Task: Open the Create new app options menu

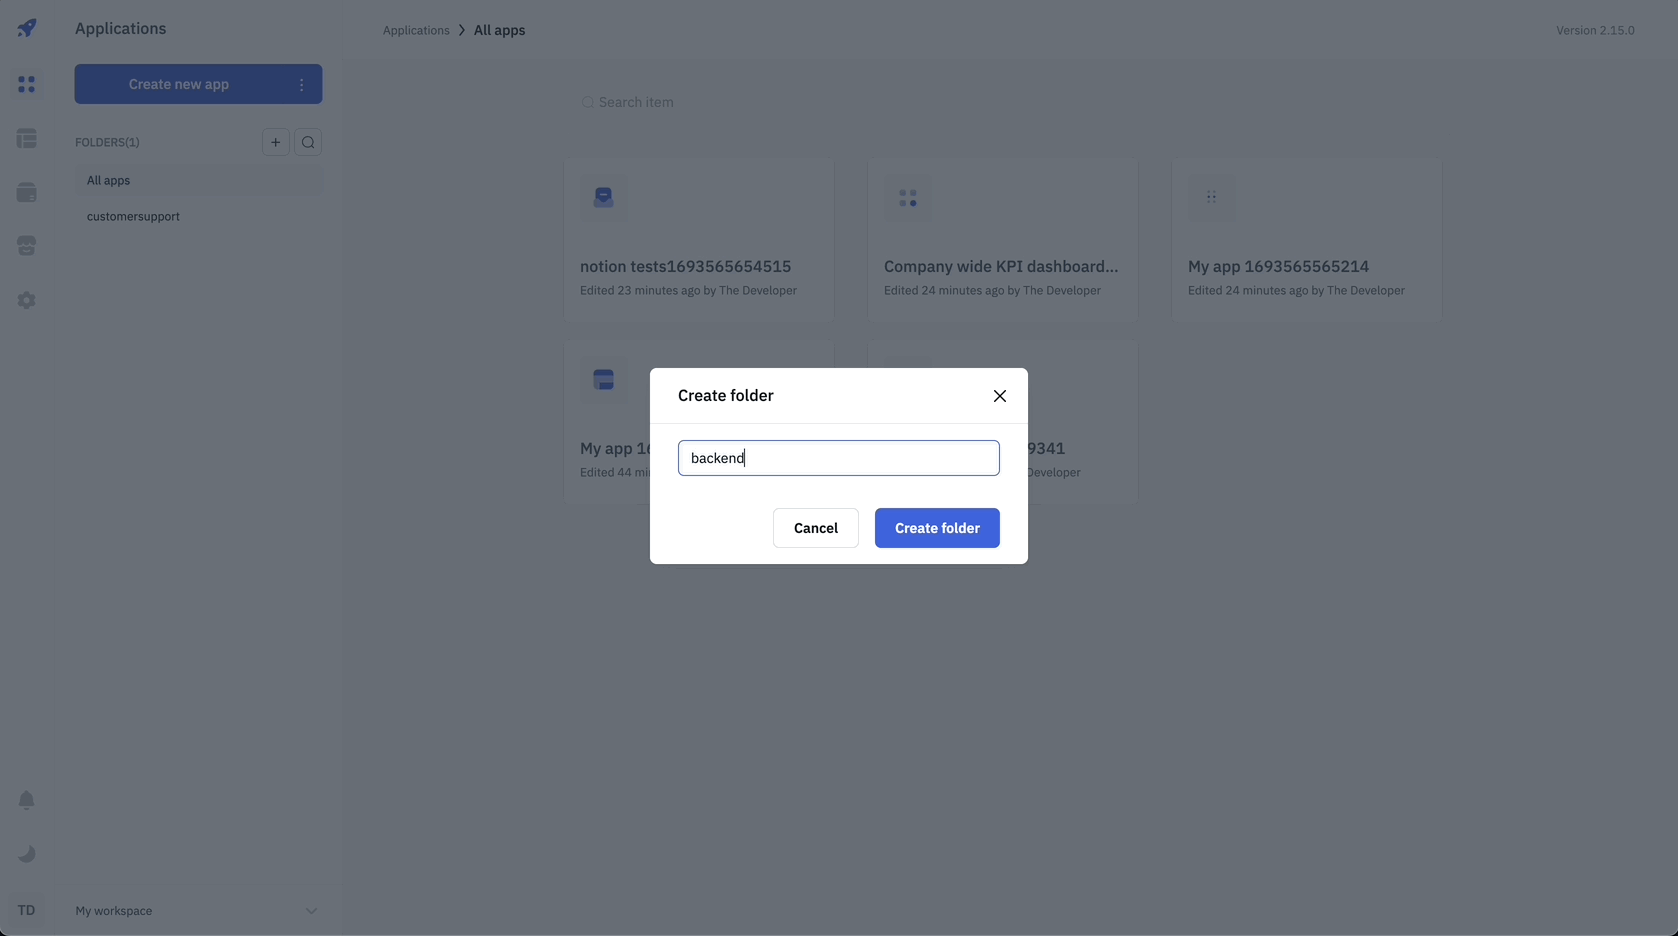Action: point(302,85)
